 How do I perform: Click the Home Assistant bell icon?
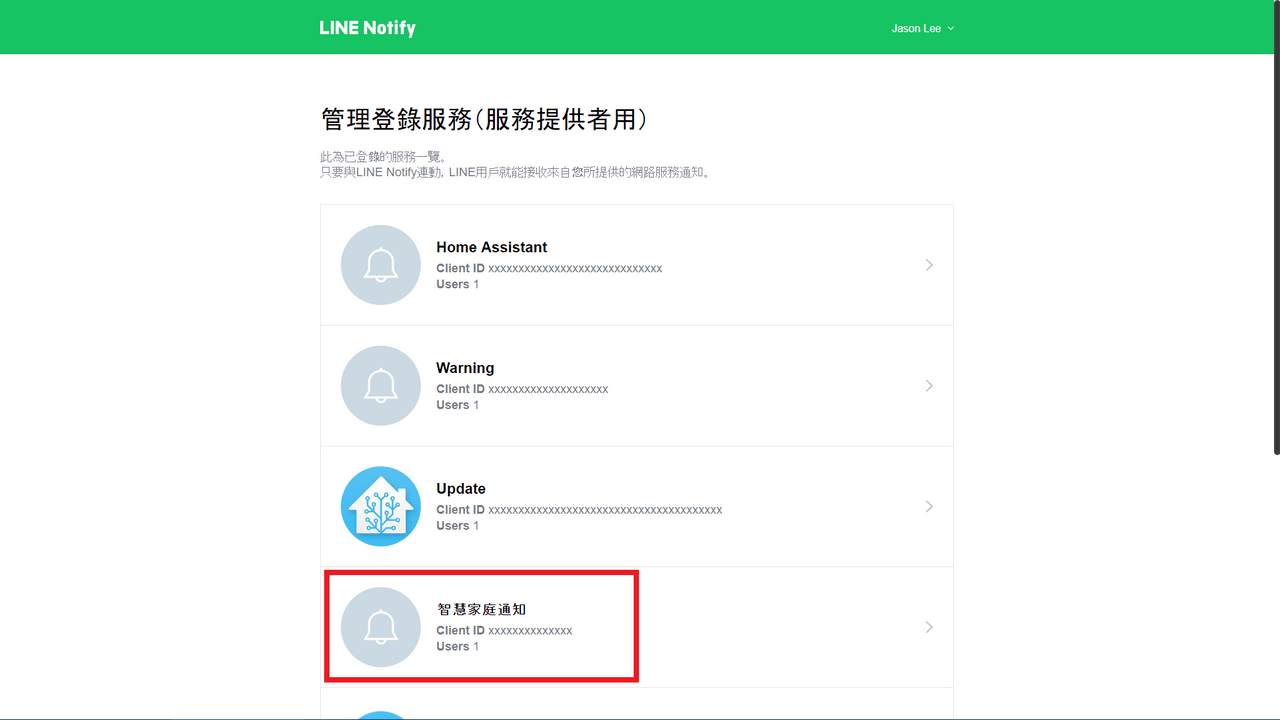[381, 265]
